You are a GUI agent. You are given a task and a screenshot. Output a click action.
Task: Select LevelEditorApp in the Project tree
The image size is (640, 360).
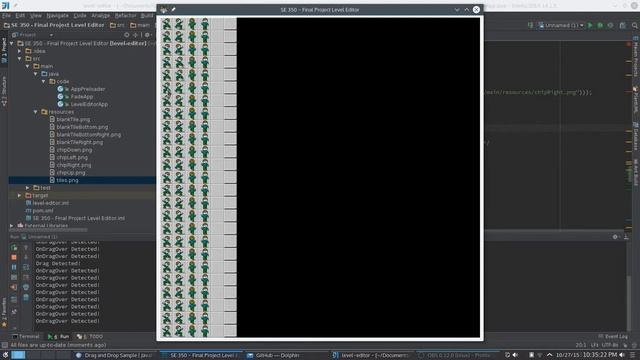[89, 104]
